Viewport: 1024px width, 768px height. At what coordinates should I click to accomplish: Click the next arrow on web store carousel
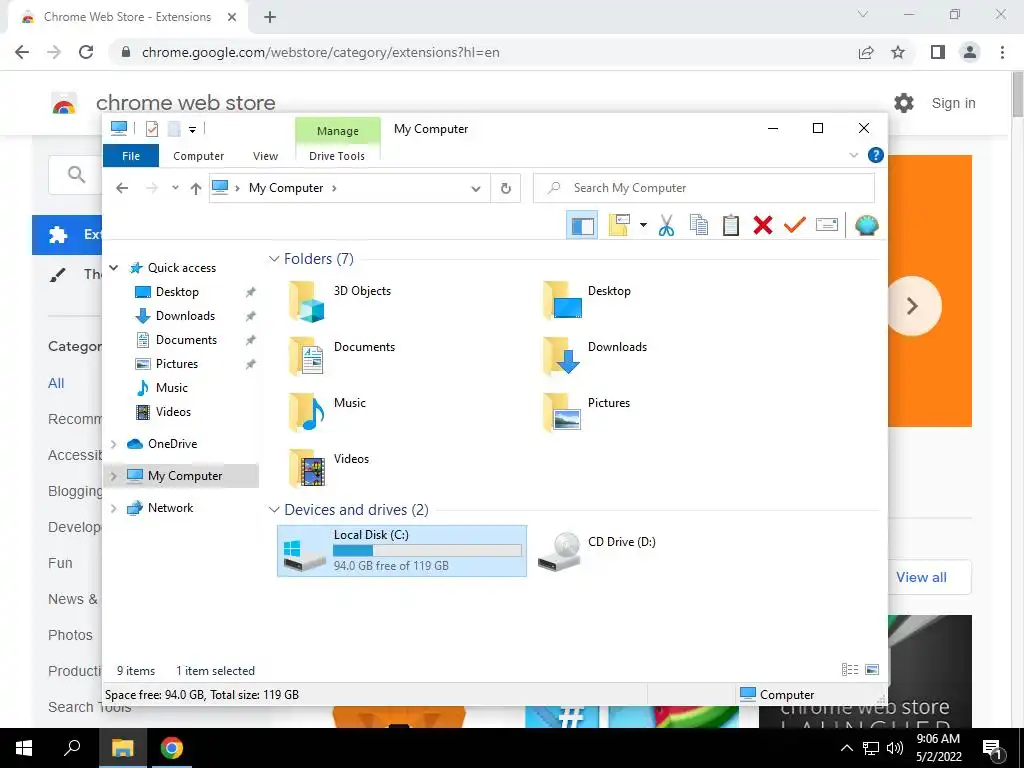pyautogui.click(x=912, y=306)
